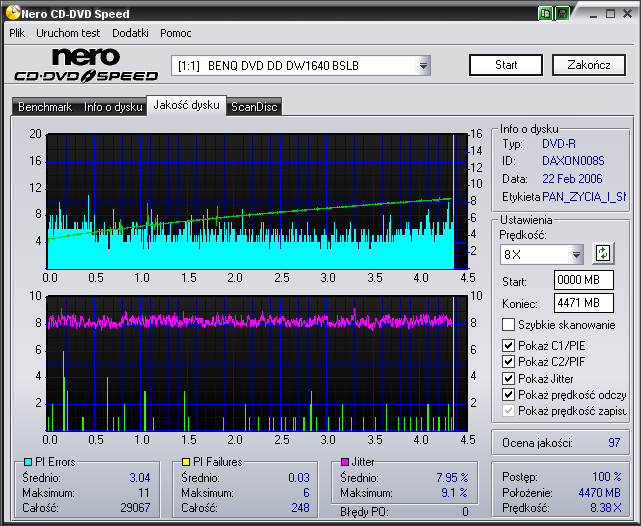Viewport: 641px width, 526px height.
Task: Click the PI Errors total 29067
Action: point(135,508)
